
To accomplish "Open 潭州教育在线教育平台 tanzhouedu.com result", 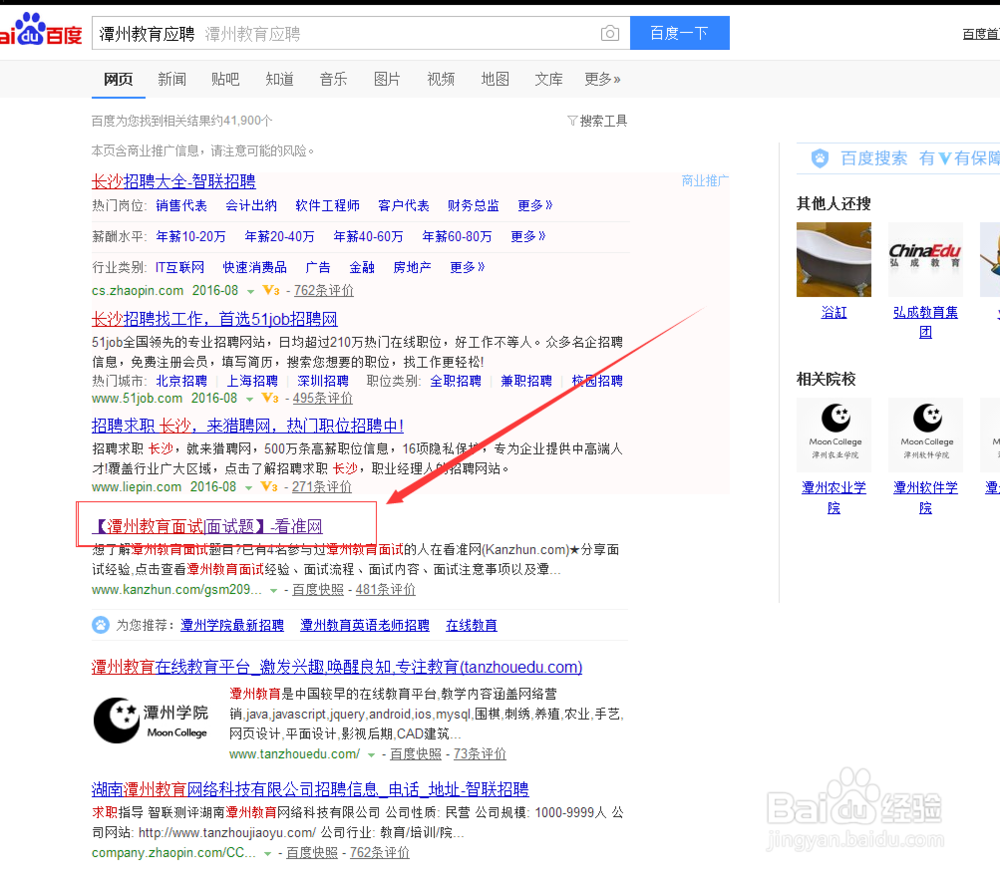I will [x=337, y=667].
